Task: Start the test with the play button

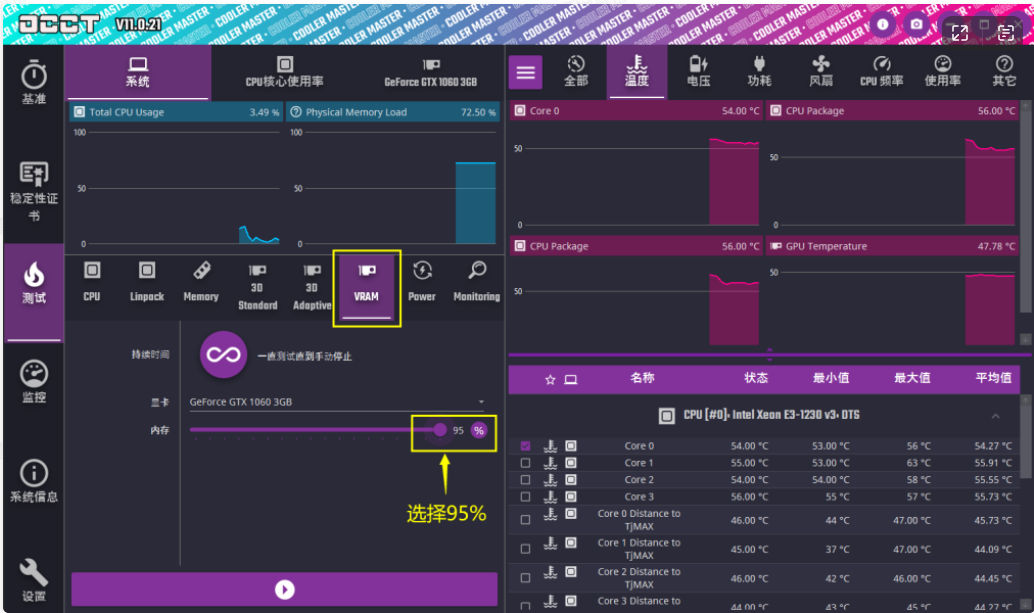Action: point(284,589)
